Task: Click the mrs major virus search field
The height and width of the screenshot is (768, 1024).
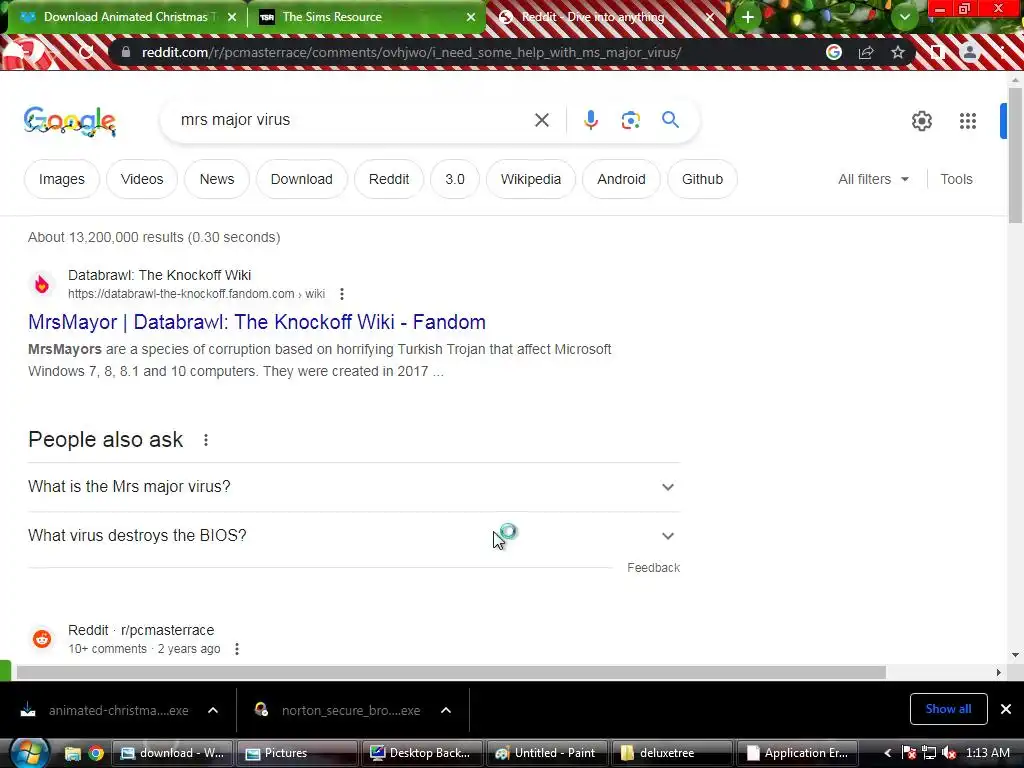Action: [x=353, y=120]
